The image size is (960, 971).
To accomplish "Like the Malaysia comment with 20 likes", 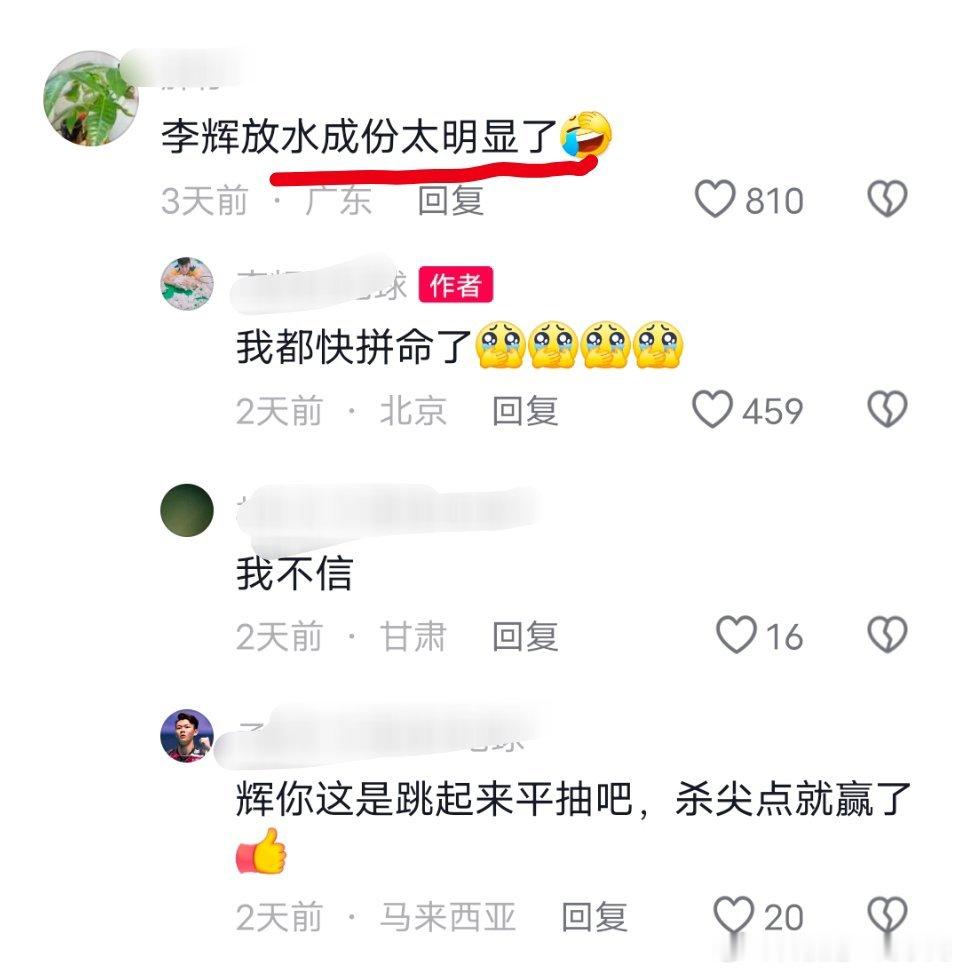I will tap(735, 915).
